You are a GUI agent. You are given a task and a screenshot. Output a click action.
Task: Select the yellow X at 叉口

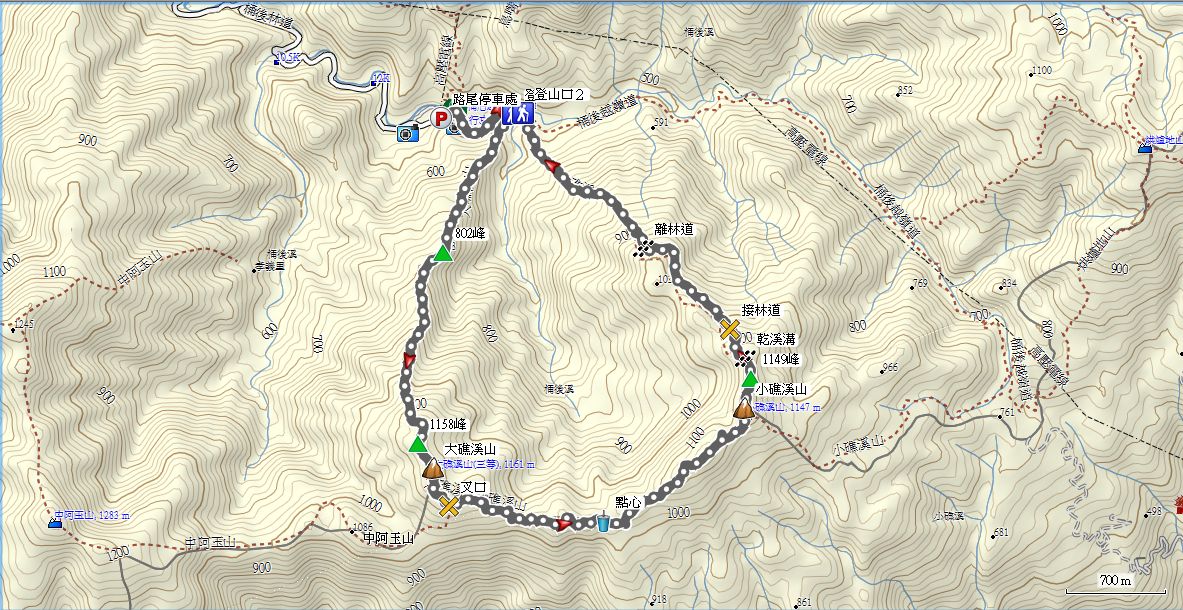click(x=449, y=506)
